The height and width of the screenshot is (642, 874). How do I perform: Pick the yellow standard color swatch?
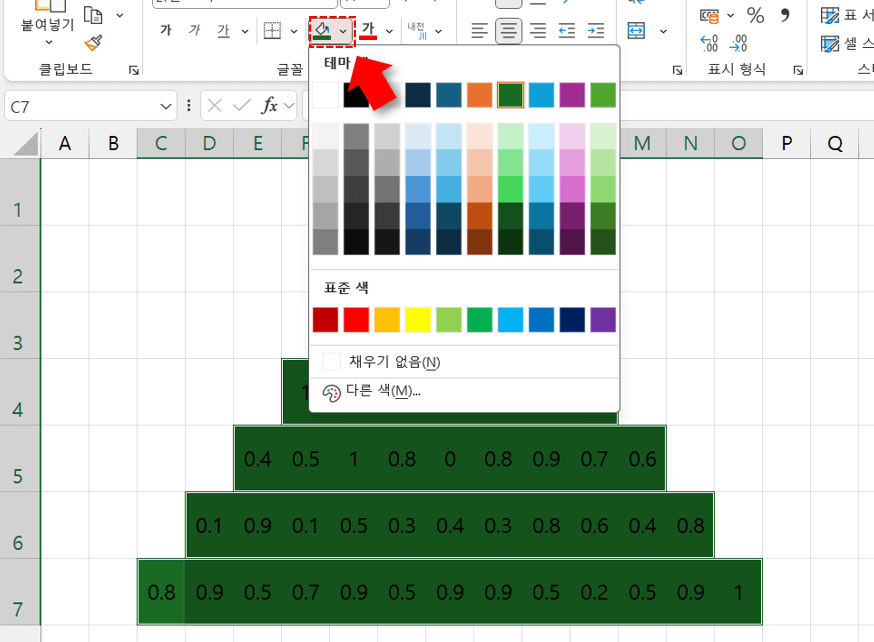click(x=418, y=320)
